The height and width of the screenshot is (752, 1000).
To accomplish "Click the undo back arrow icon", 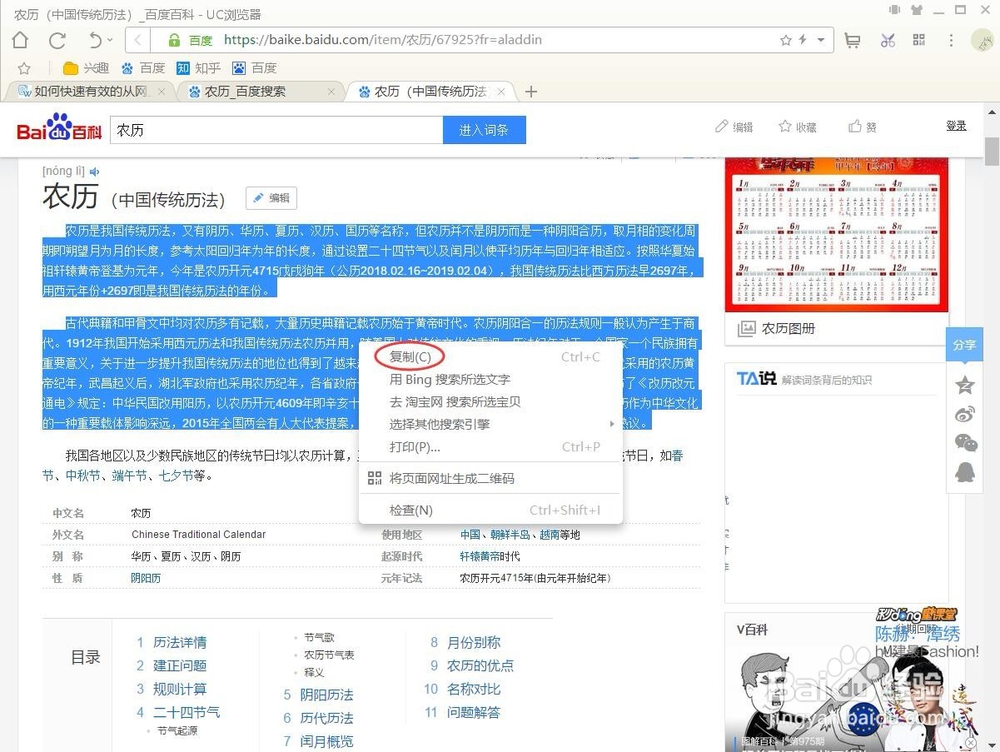I will 94,40.
